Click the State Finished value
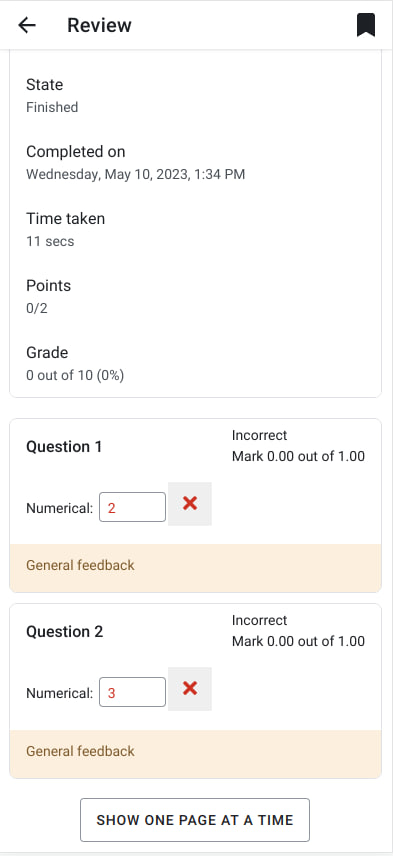The height and width of the screenshot is (856, 393). 52,107
